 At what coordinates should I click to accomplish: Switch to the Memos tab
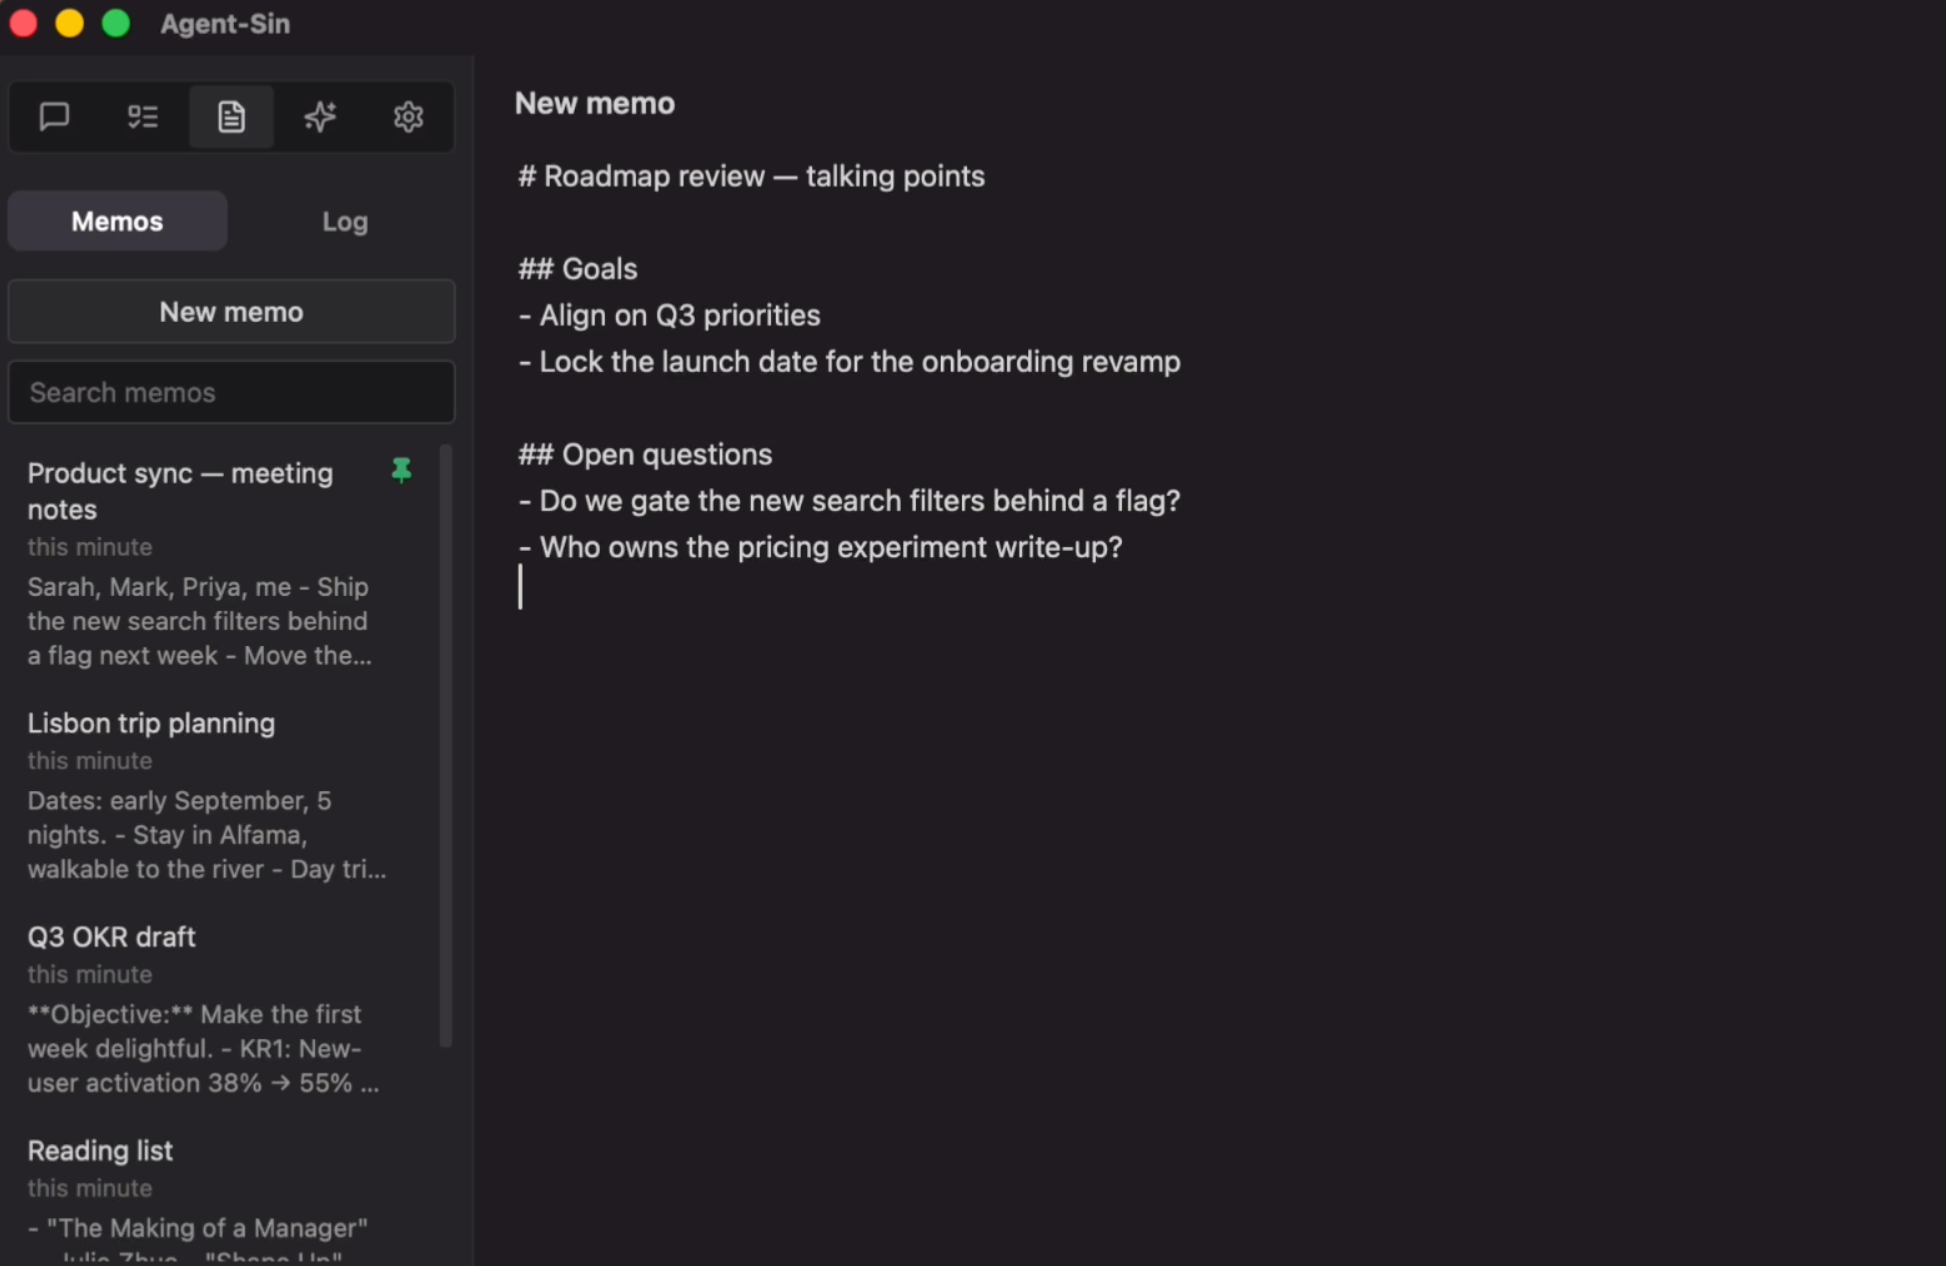[117, 221]
